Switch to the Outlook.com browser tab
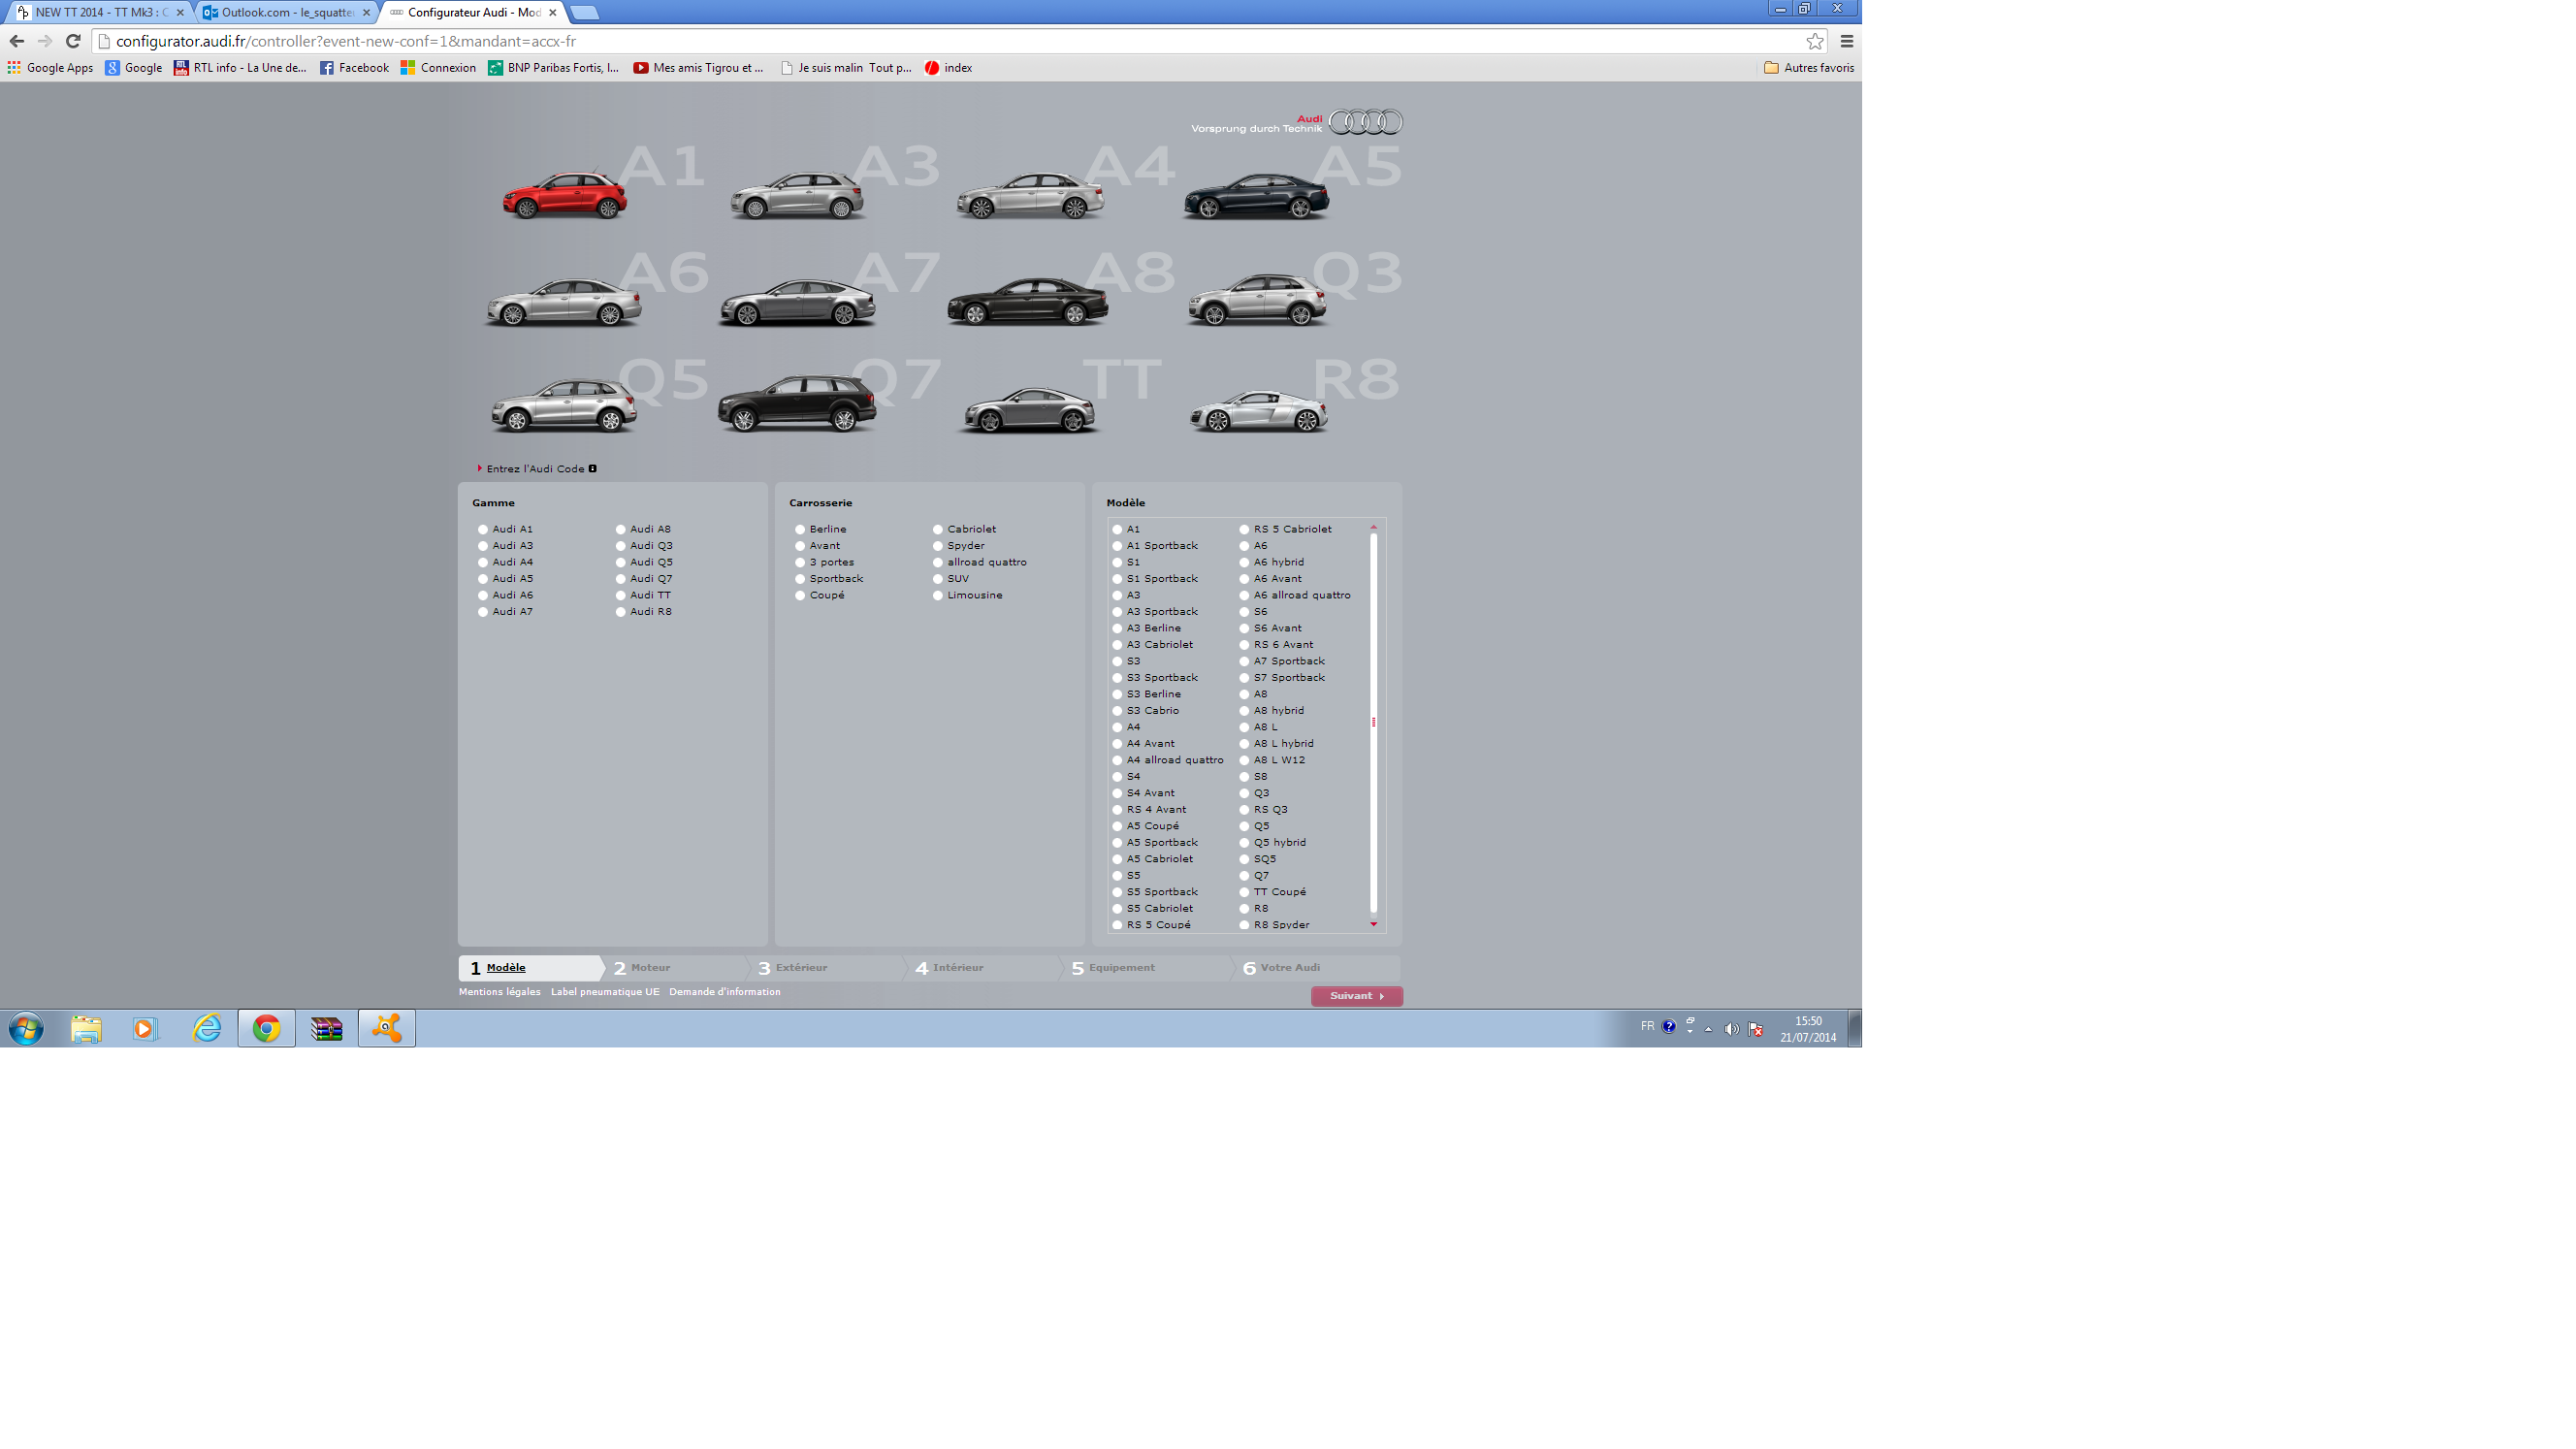This screenshot has width=2576, height=1449. point(286,12)
